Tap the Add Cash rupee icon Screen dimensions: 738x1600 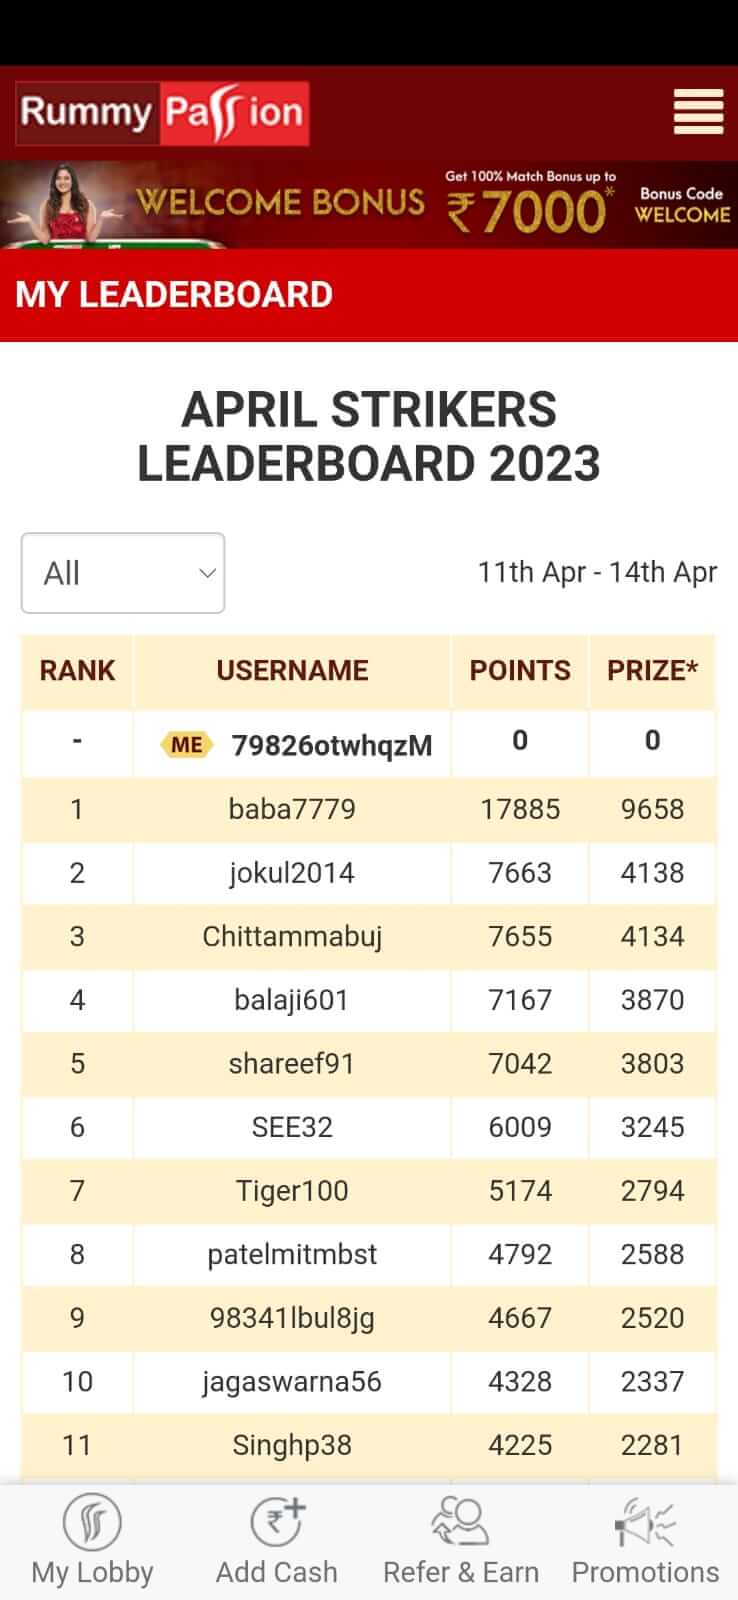click(x=277, y=1522)
